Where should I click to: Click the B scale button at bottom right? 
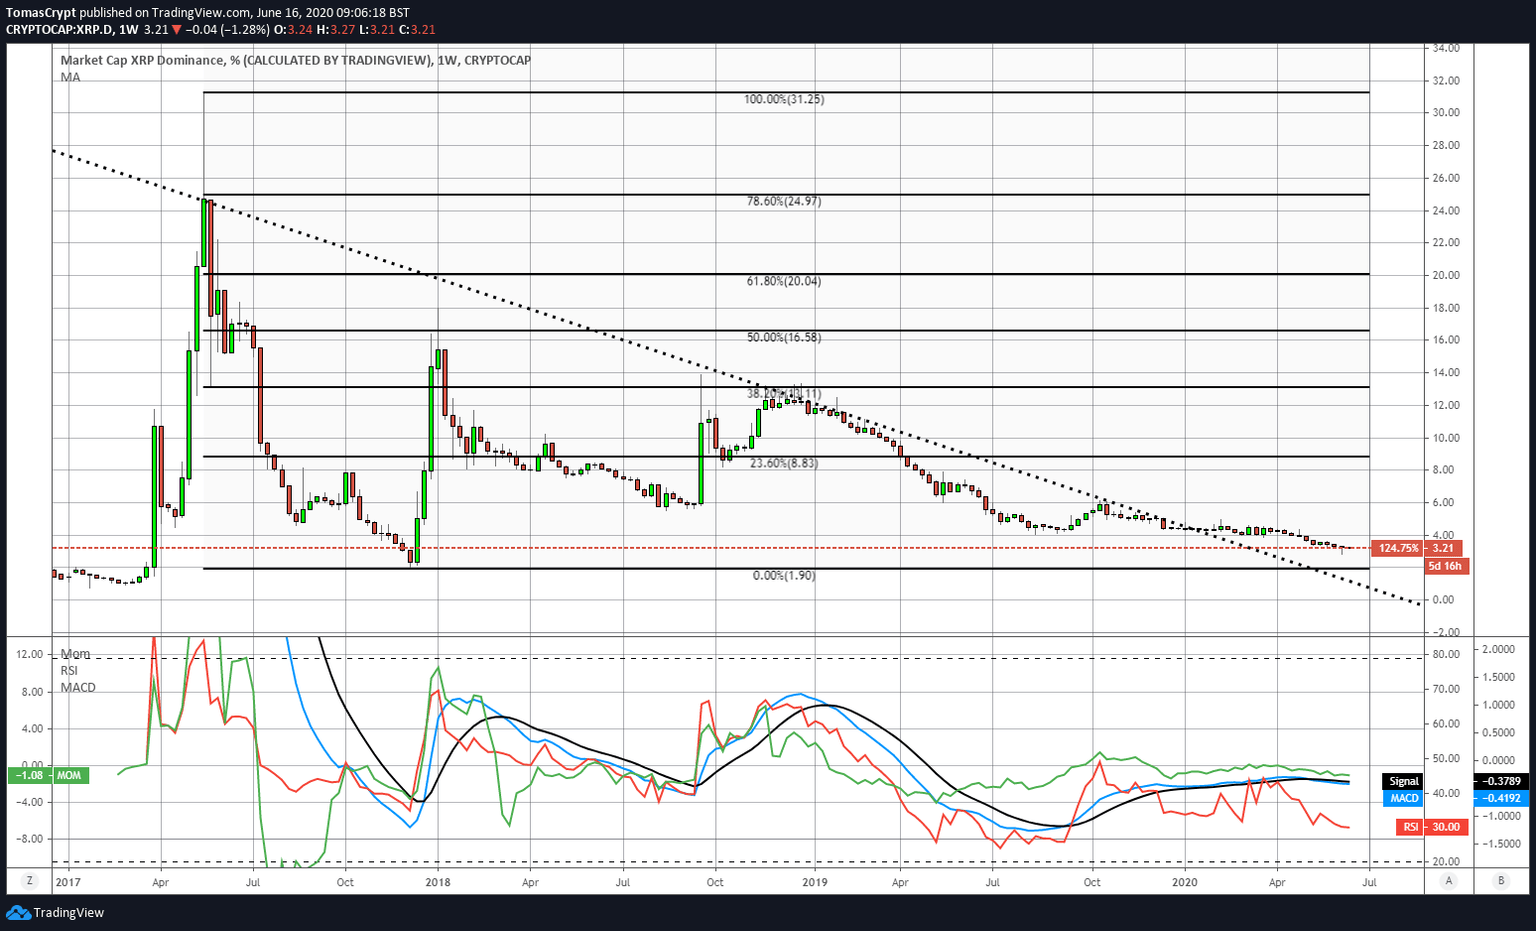(1500, 881)
